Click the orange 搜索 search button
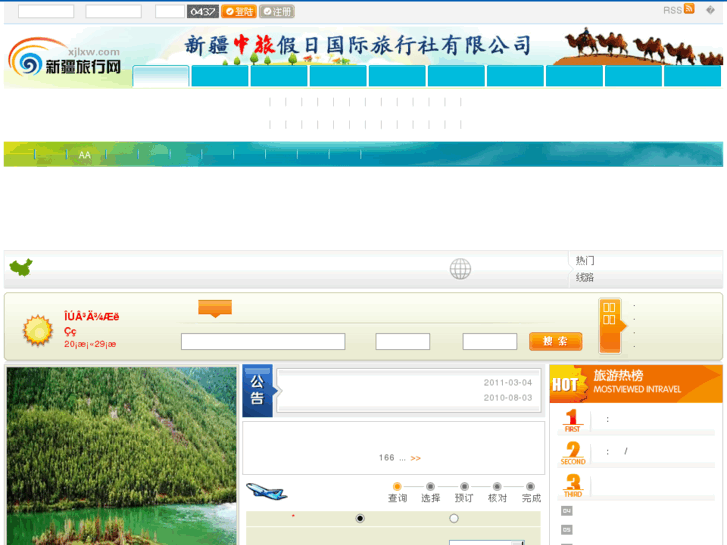 click(x=555, y=341)
